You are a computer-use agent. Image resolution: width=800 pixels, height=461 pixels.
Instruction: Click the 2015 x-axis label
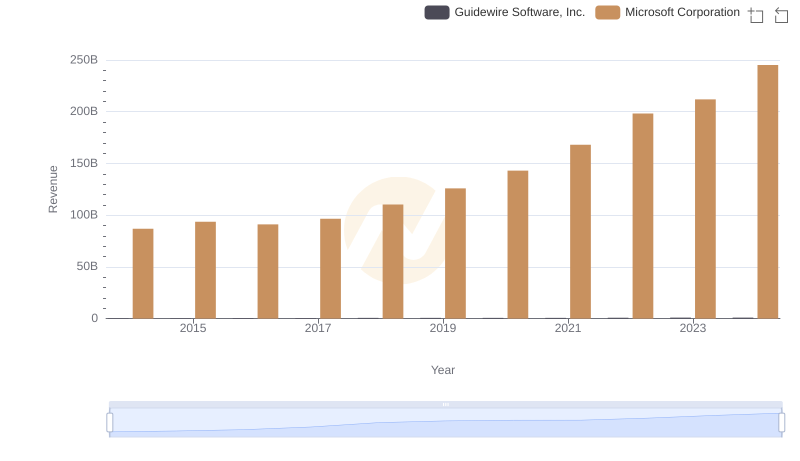[193, 328]
